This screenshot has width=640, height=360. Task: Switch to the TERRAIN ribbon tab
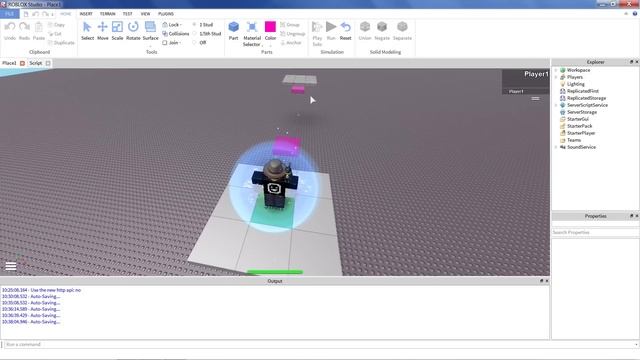click(107, 14)
